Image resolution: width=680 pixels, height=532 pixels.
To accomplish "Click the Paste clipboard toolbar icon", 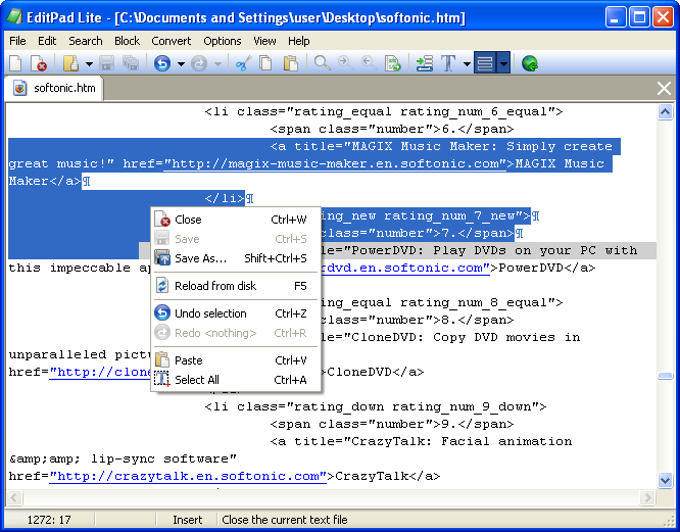I will 290,64.
